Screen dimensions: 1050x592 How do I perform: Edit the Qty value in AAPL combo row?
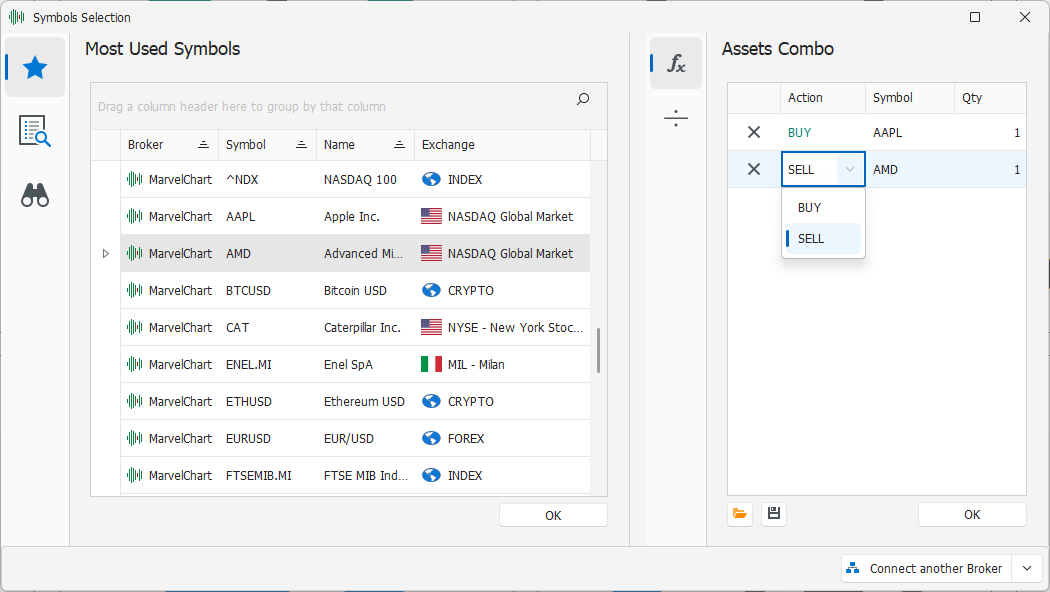tap(990, 133)
